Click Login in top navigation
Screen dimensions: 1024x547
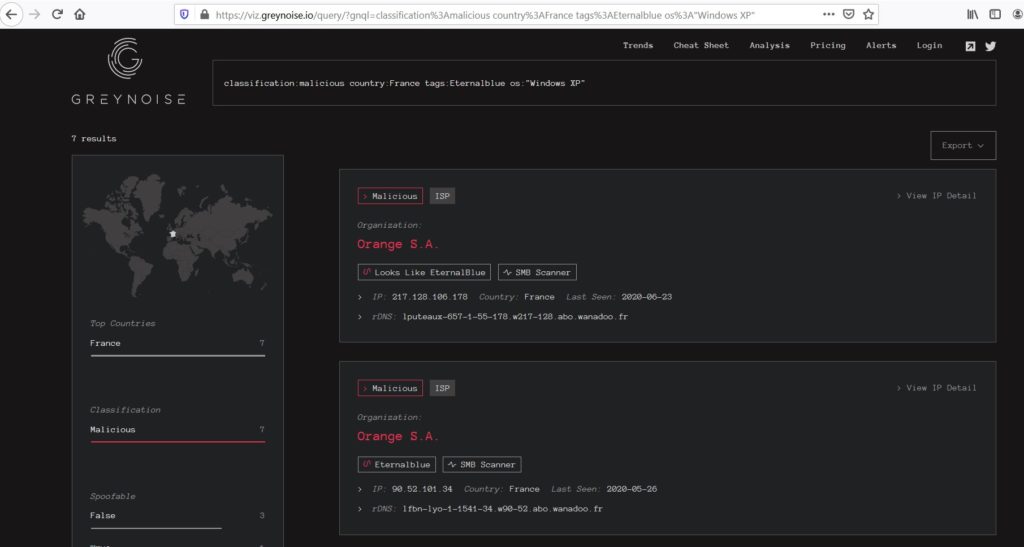[x=929, y=46]
